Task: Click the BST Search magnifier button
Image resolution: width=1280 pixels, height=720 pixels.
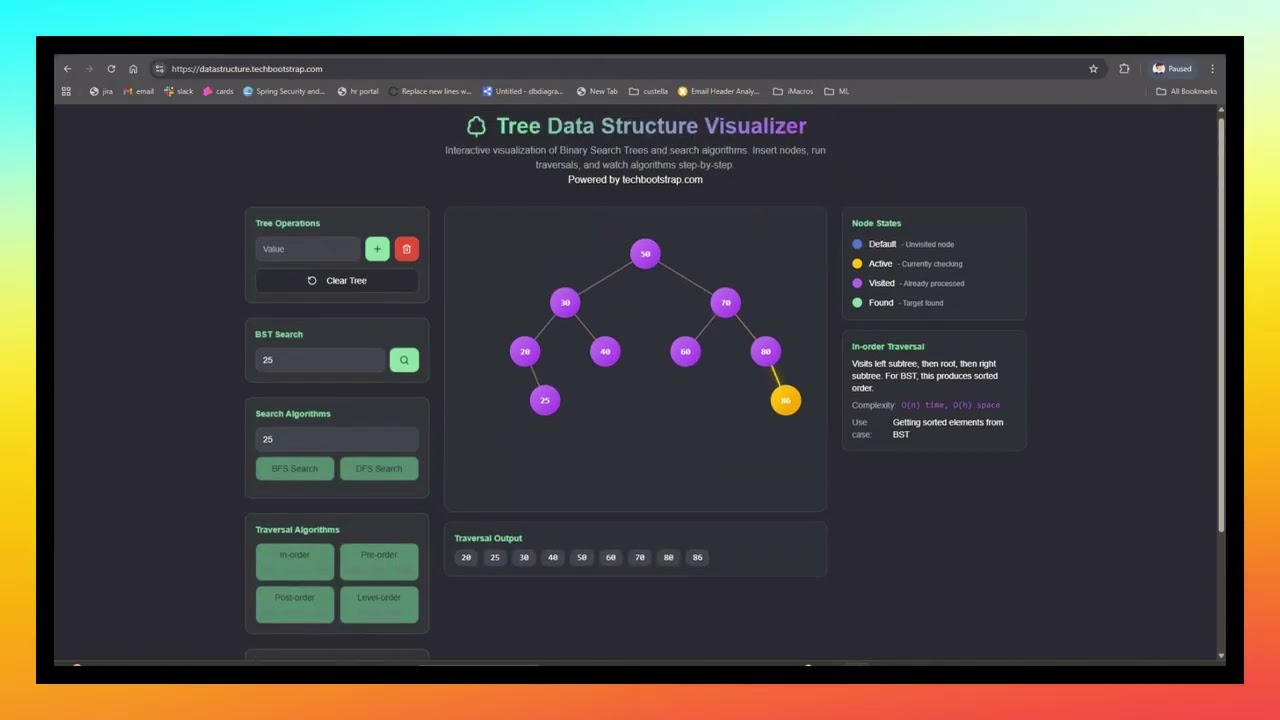Action: point(404,360)
